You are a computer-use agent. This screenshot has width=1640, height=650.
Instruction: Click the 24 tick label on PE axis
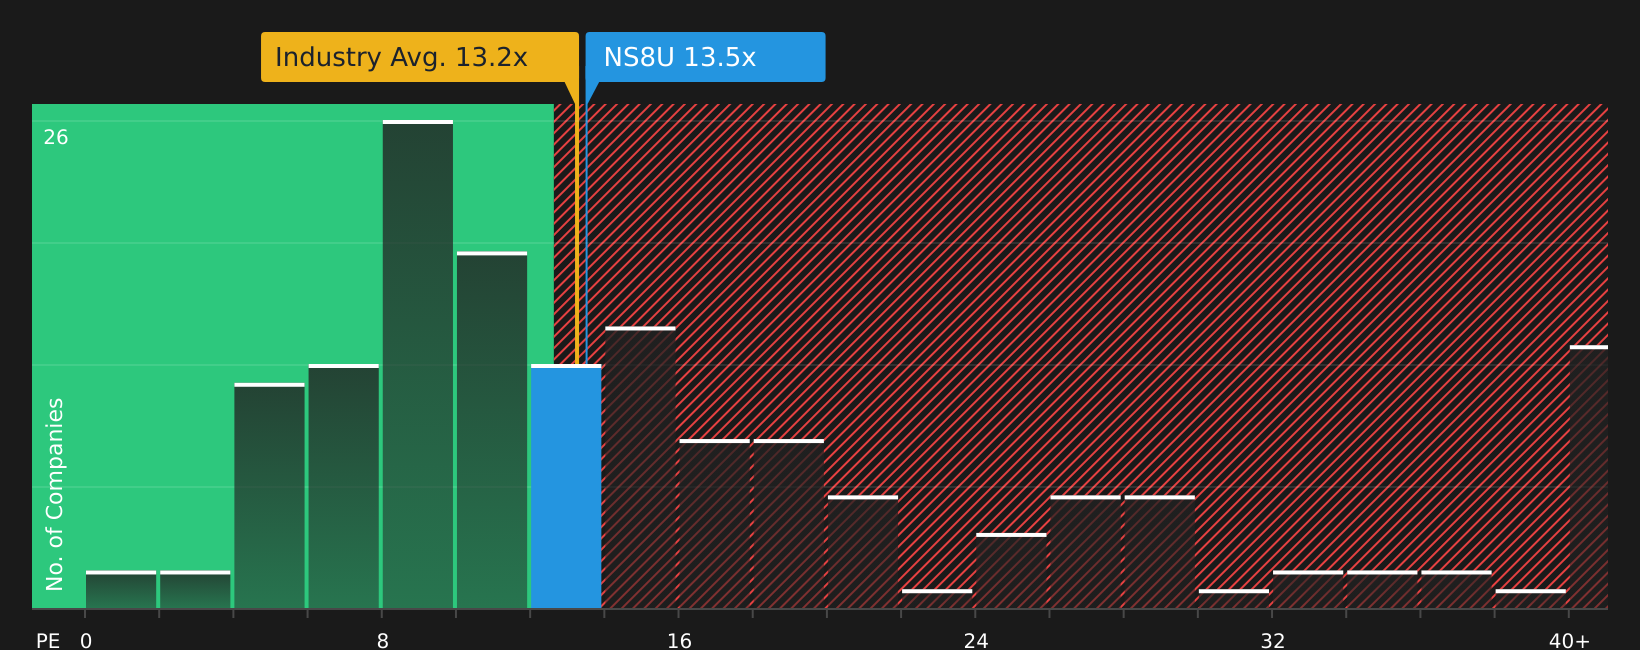(976, 641)
